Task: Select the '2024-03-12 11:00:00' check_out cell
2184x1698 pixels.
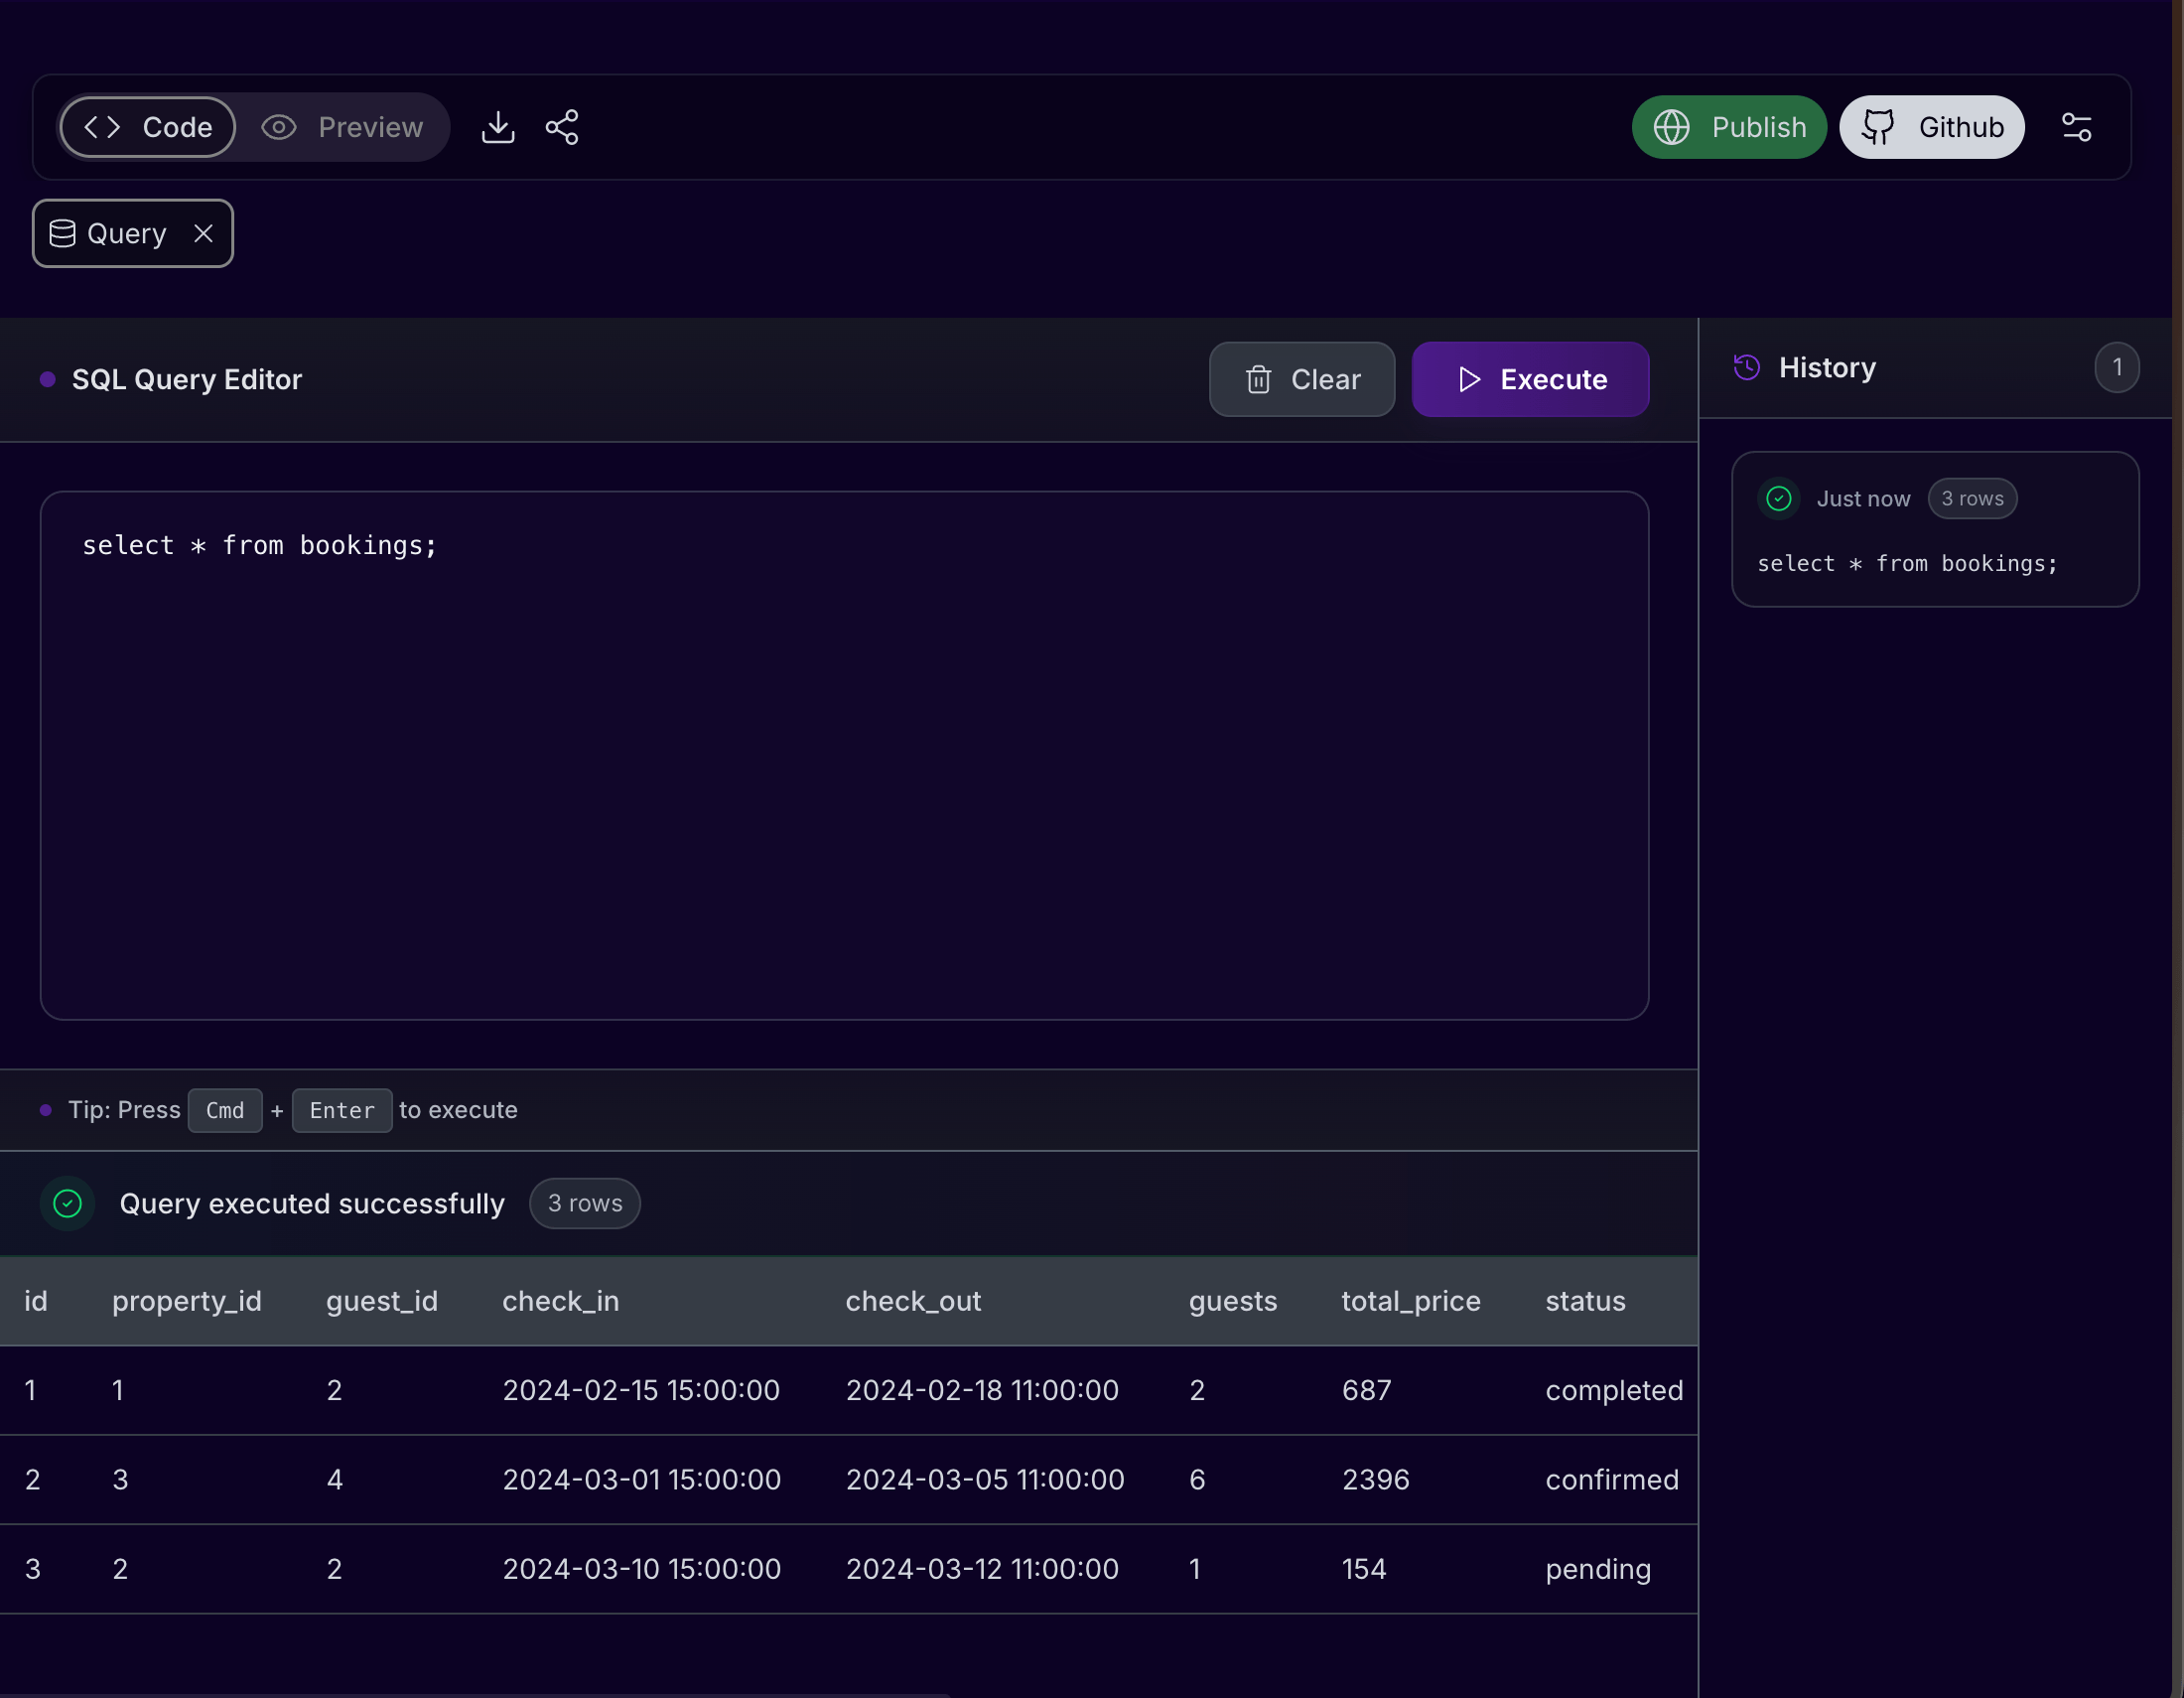Action: coord(982,1570)
